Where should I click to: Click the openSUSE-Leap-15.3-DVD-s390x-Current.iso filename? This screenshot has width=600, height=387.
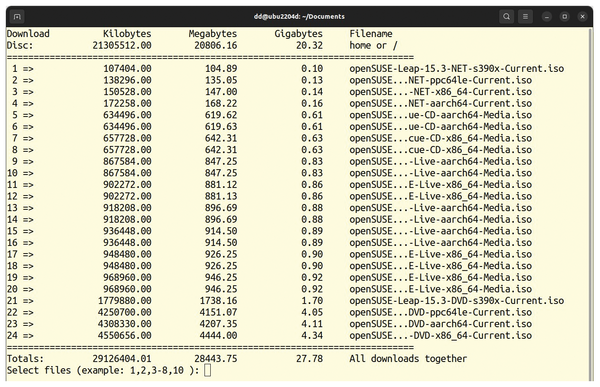pyautogui.click(x=457, y=300)
